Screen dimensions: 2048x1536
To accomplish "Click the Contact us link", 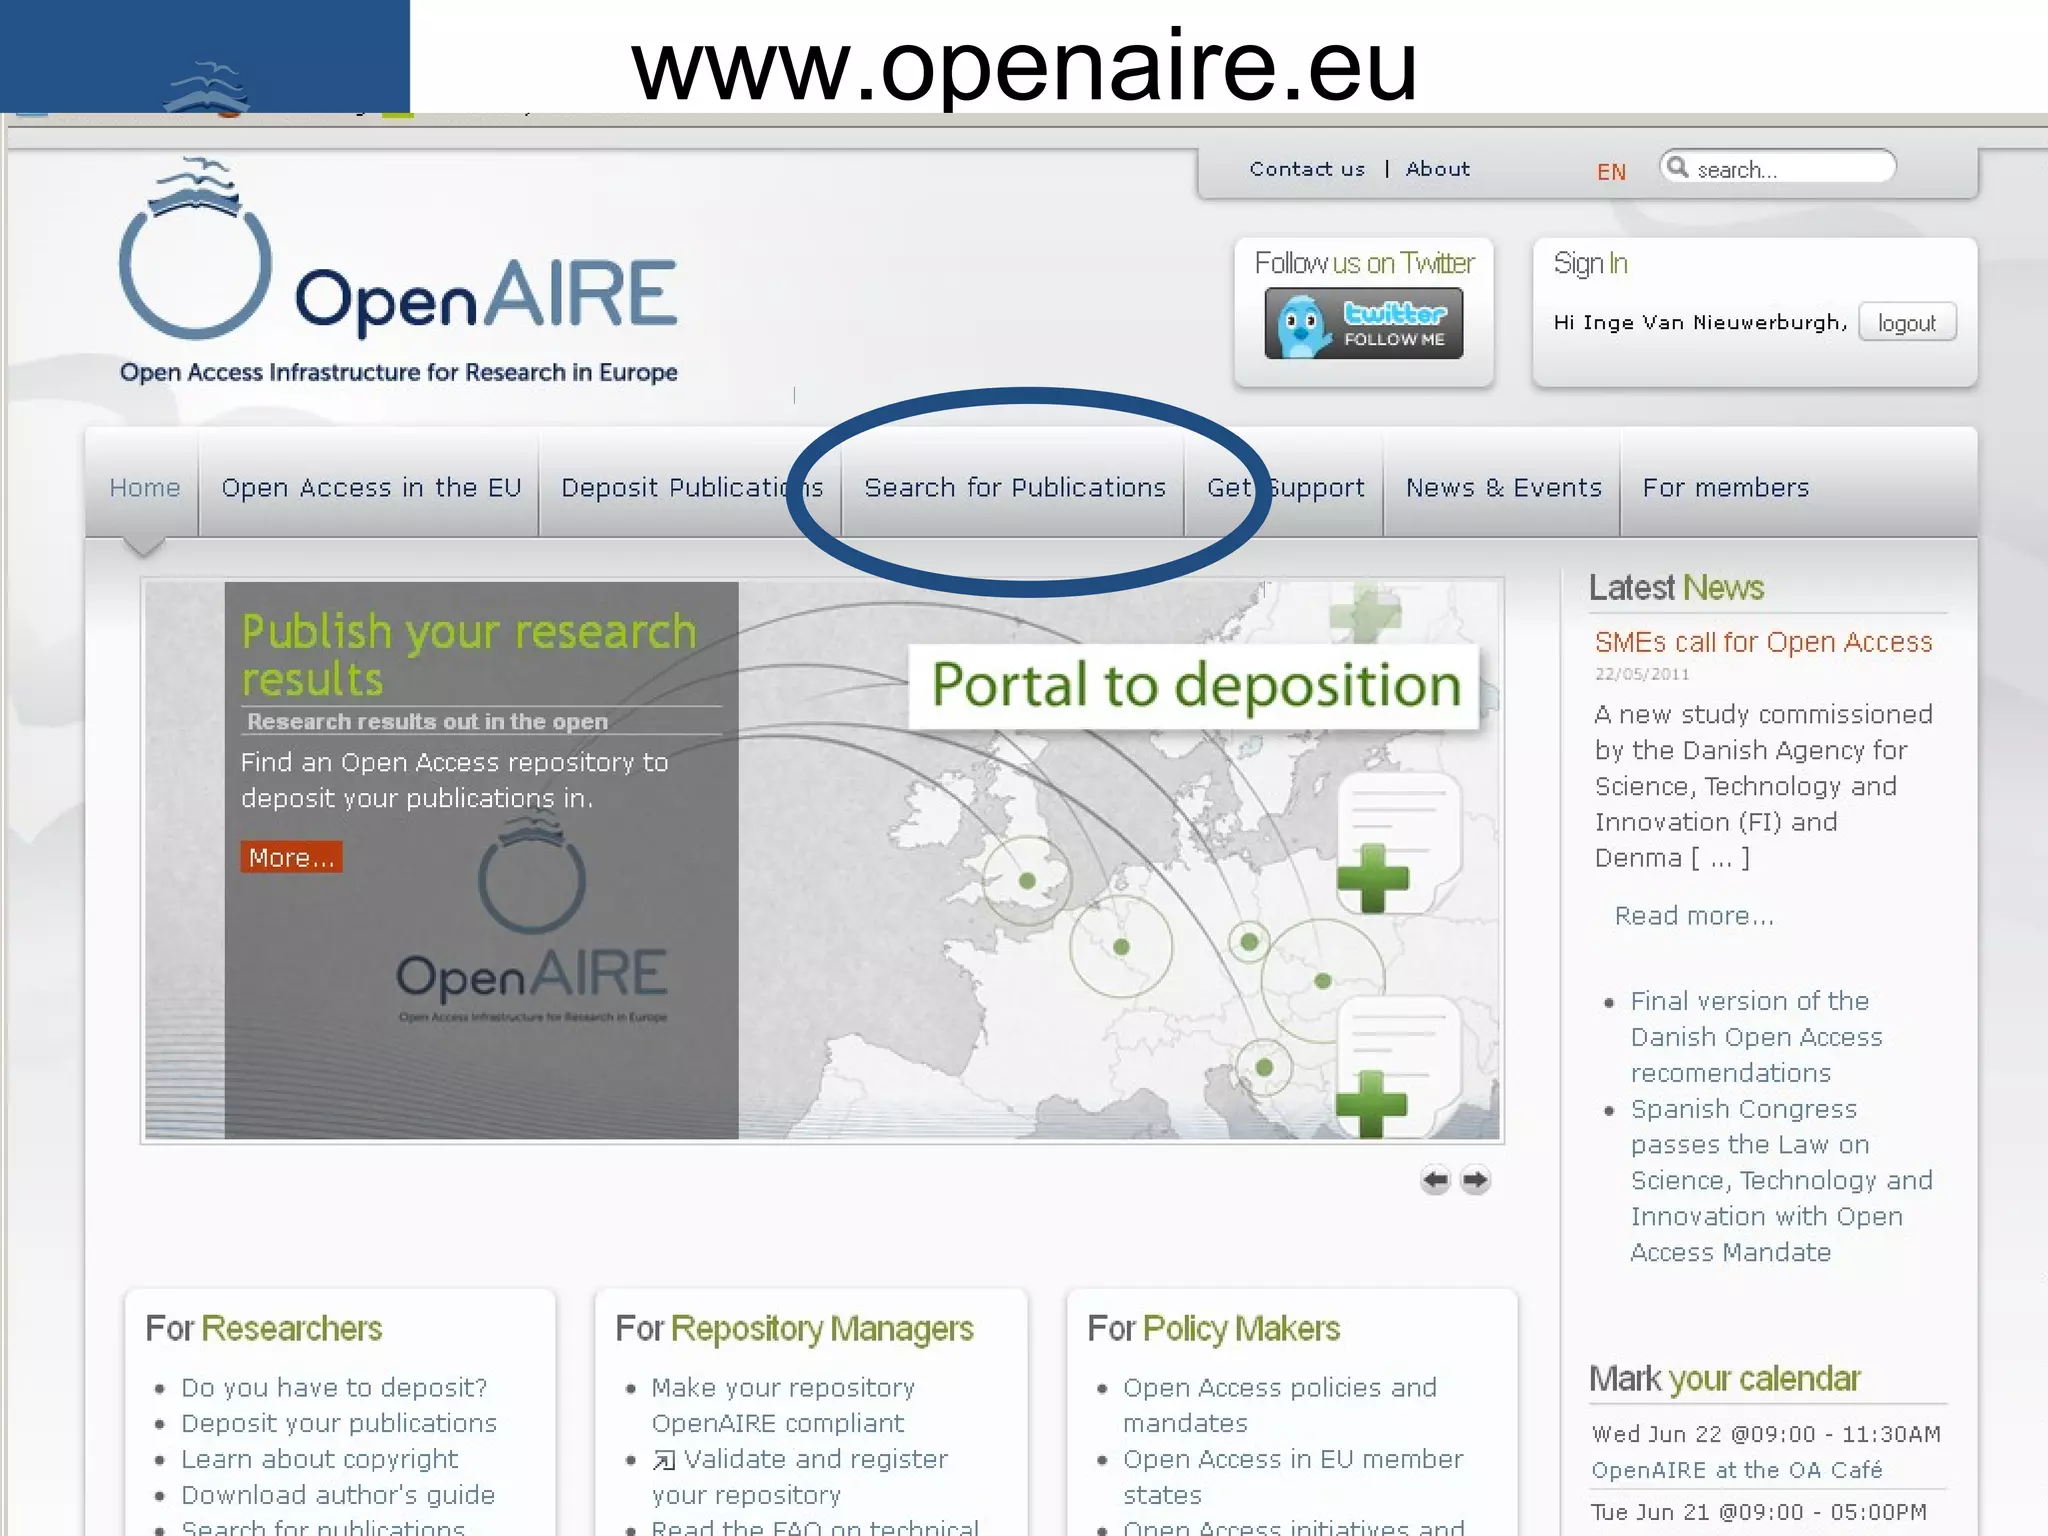I will click(x=1307, y=169).
